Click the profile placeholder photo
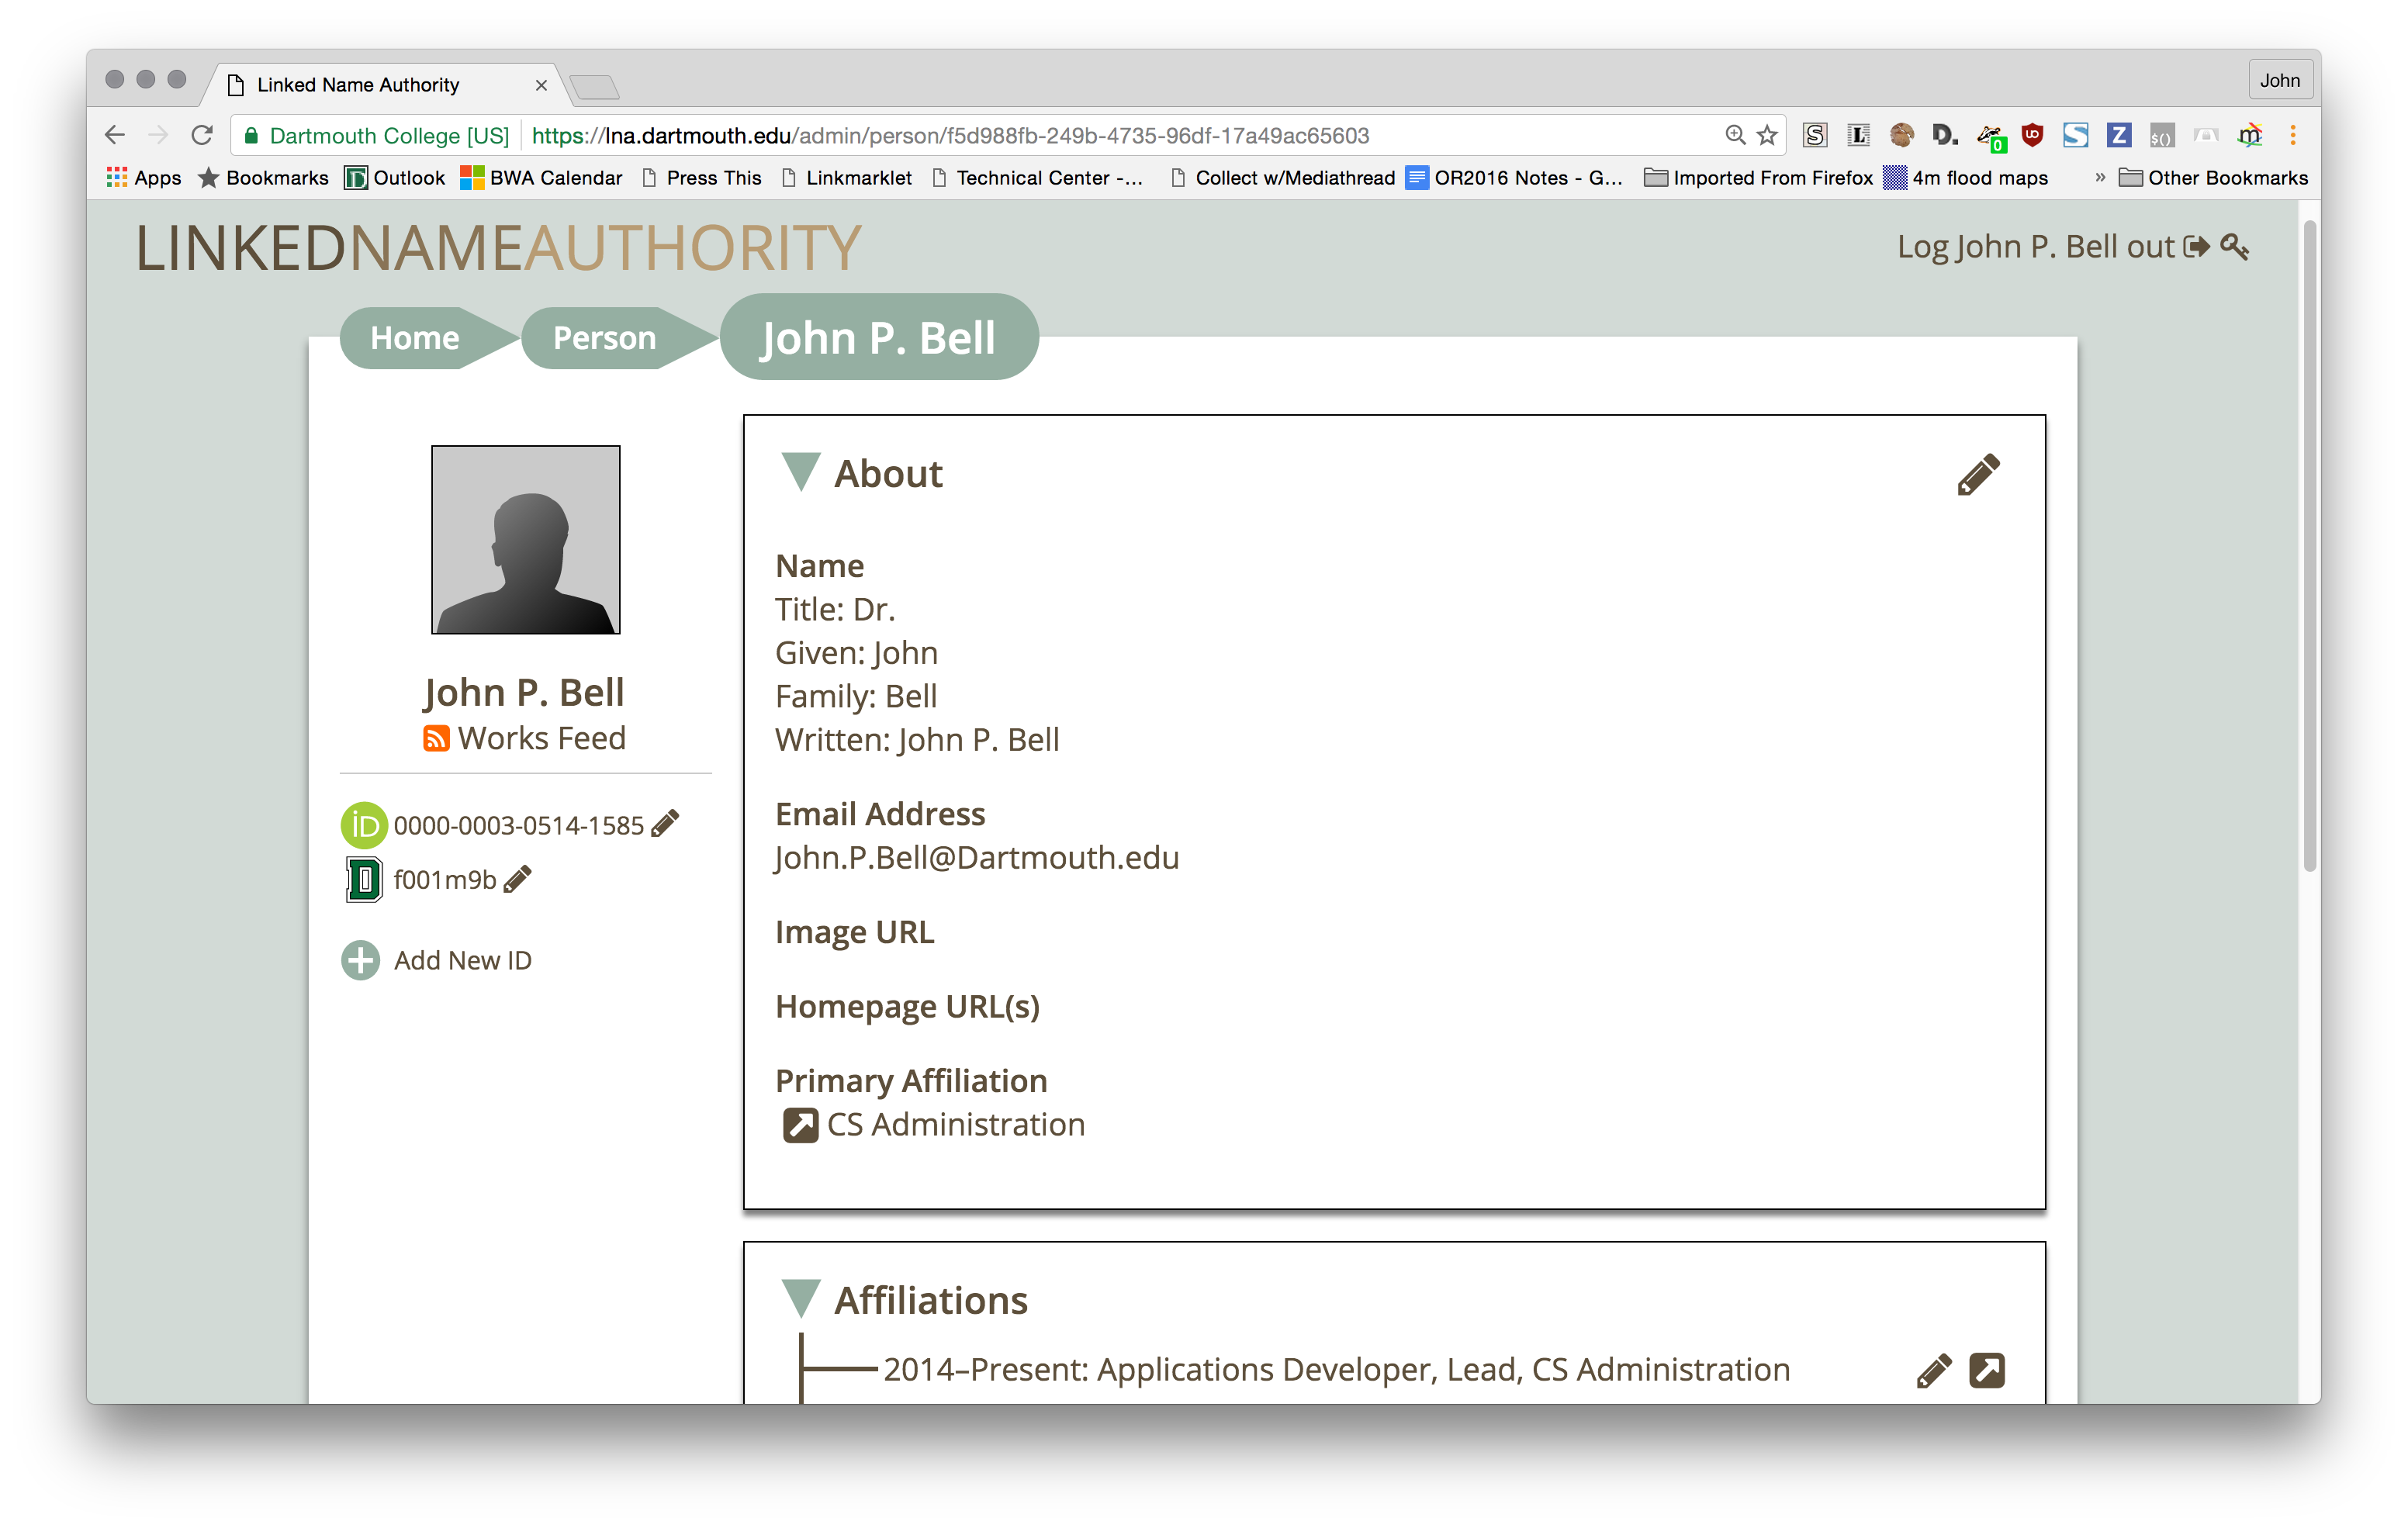The width and height of the screenshot is (2408, 1528). [526, 540]
